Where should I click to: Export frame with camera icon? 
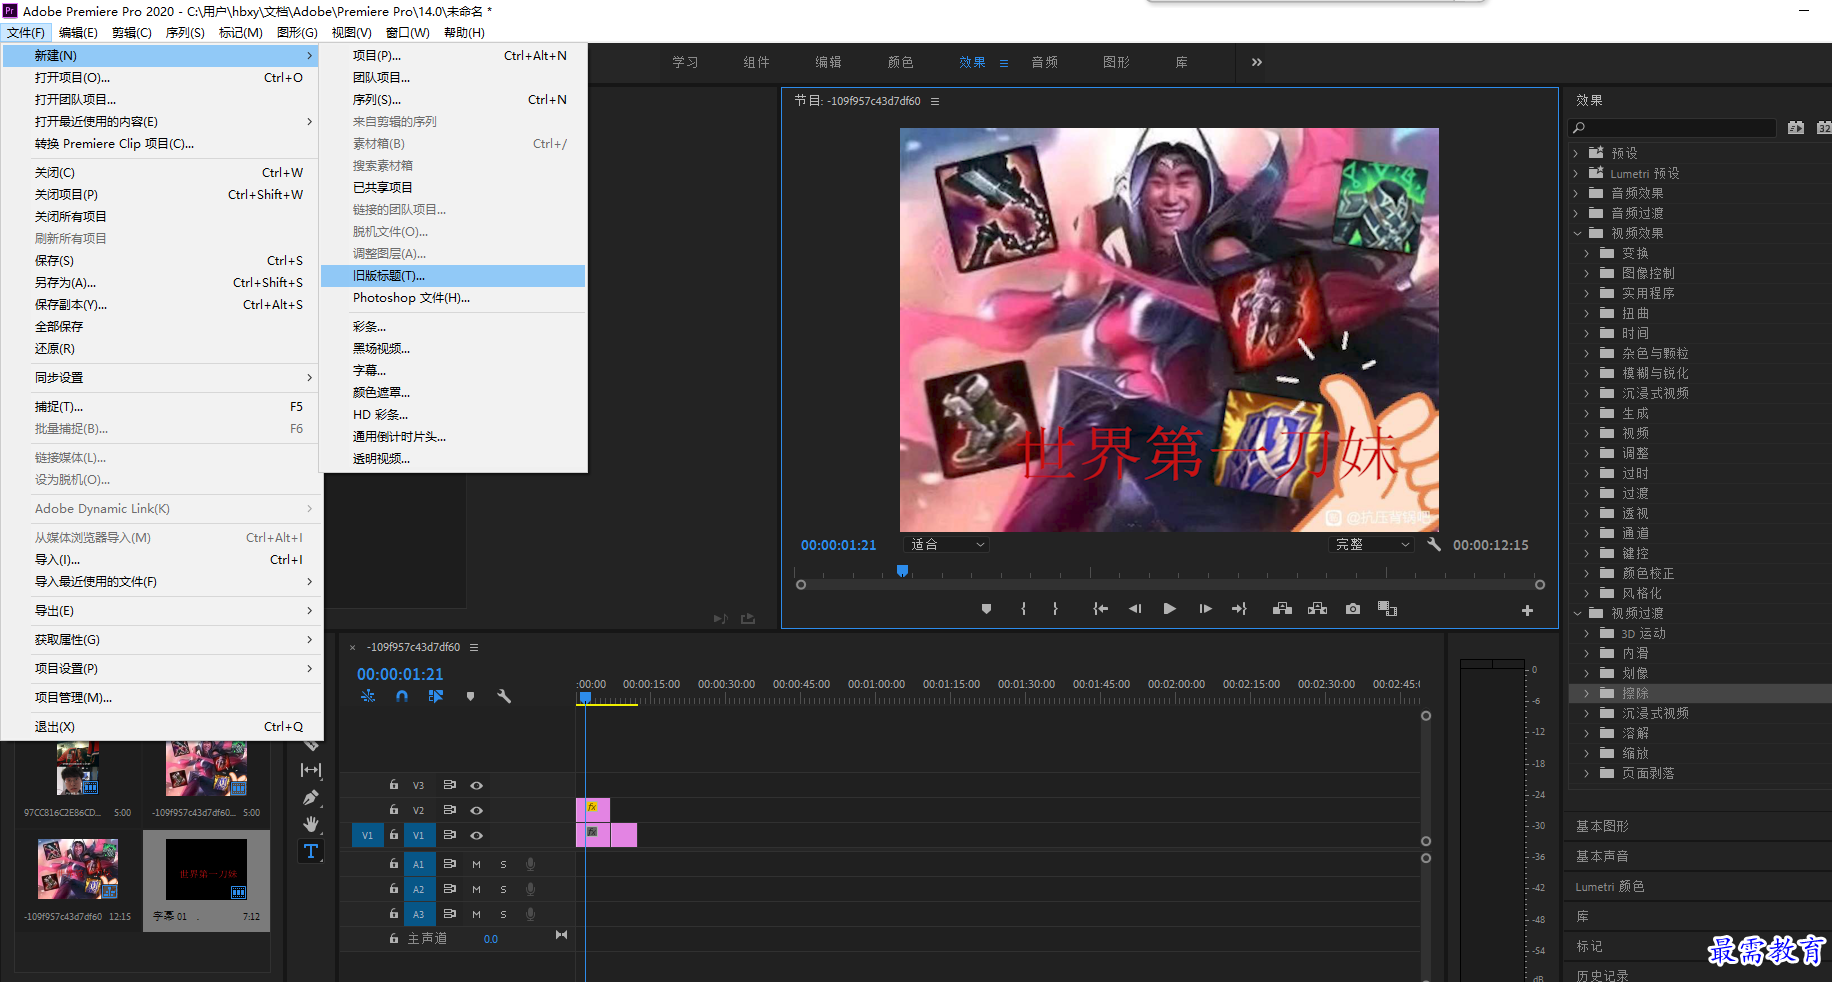click(x=1353, y=609)
